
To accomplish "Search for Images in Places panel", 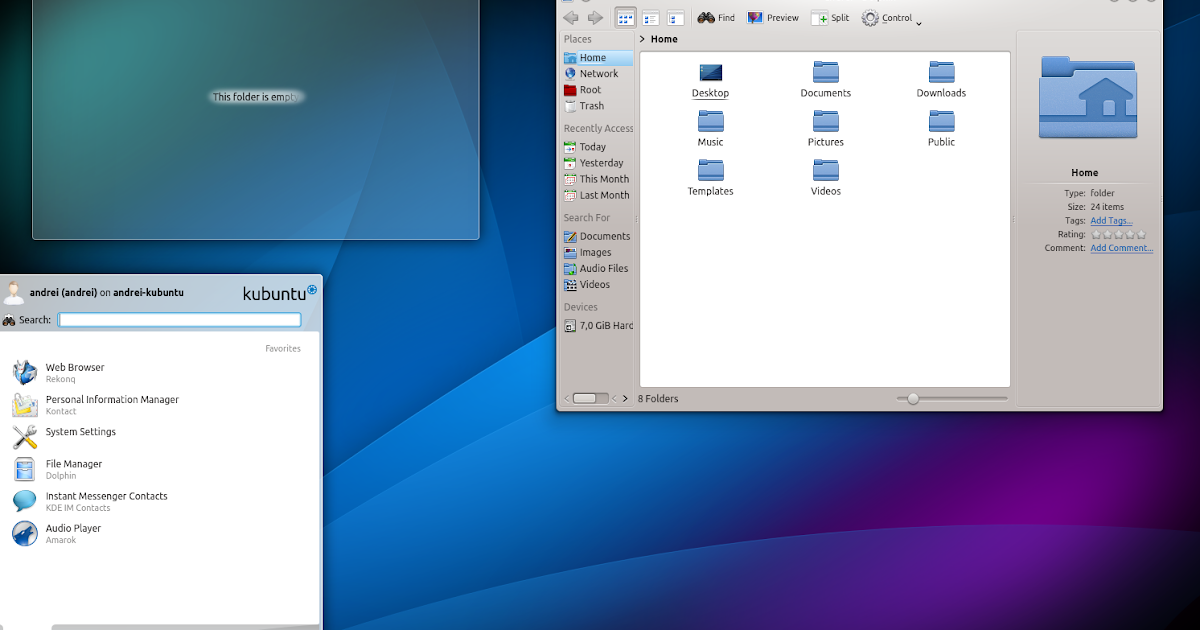I will [598, 253].
